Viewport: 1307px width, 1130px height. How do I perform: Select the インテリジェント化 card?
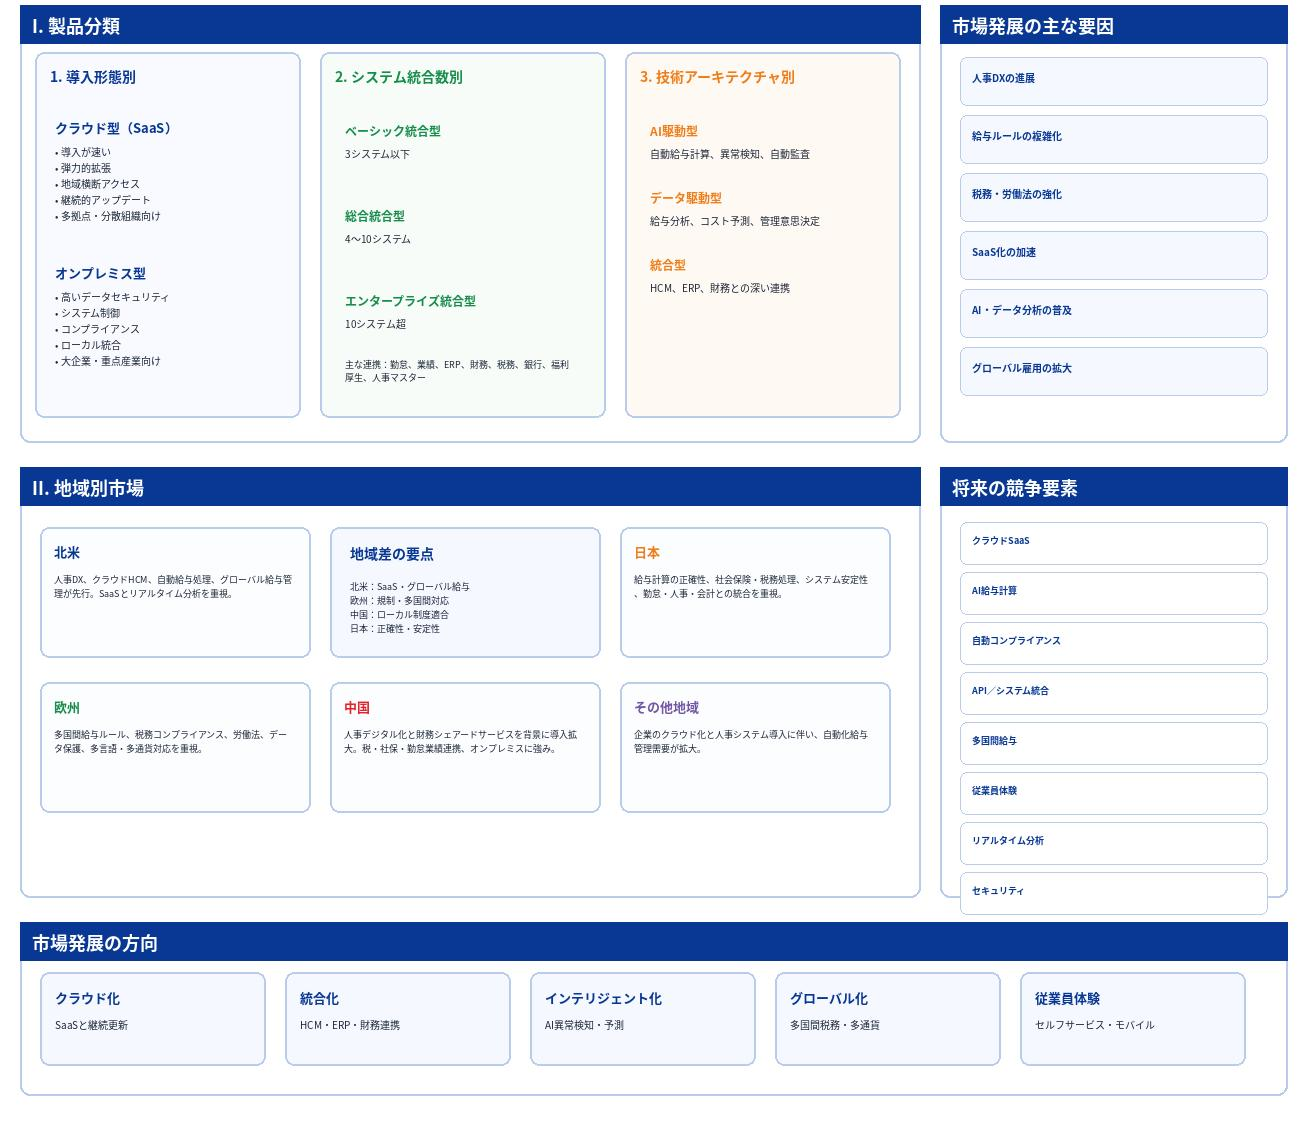tap(642, 1018)
